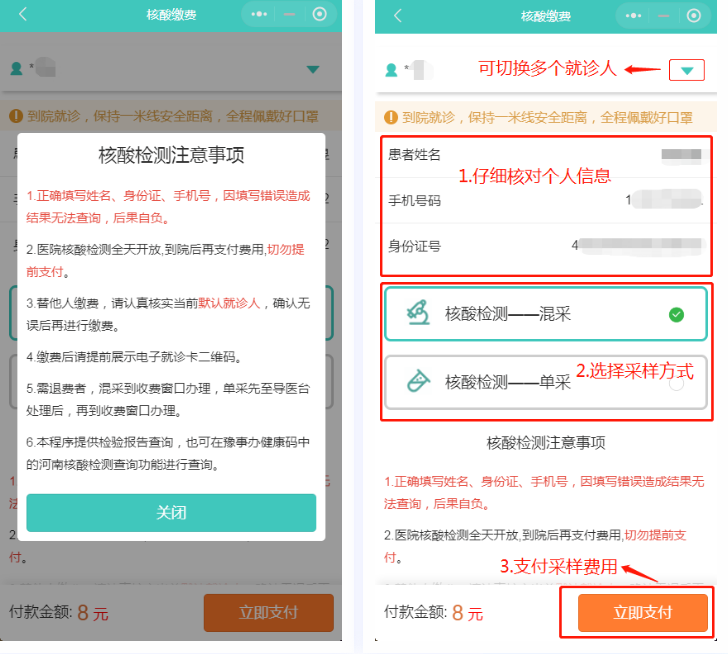Click the microscope icon for 混采

(x=418, y=313)
